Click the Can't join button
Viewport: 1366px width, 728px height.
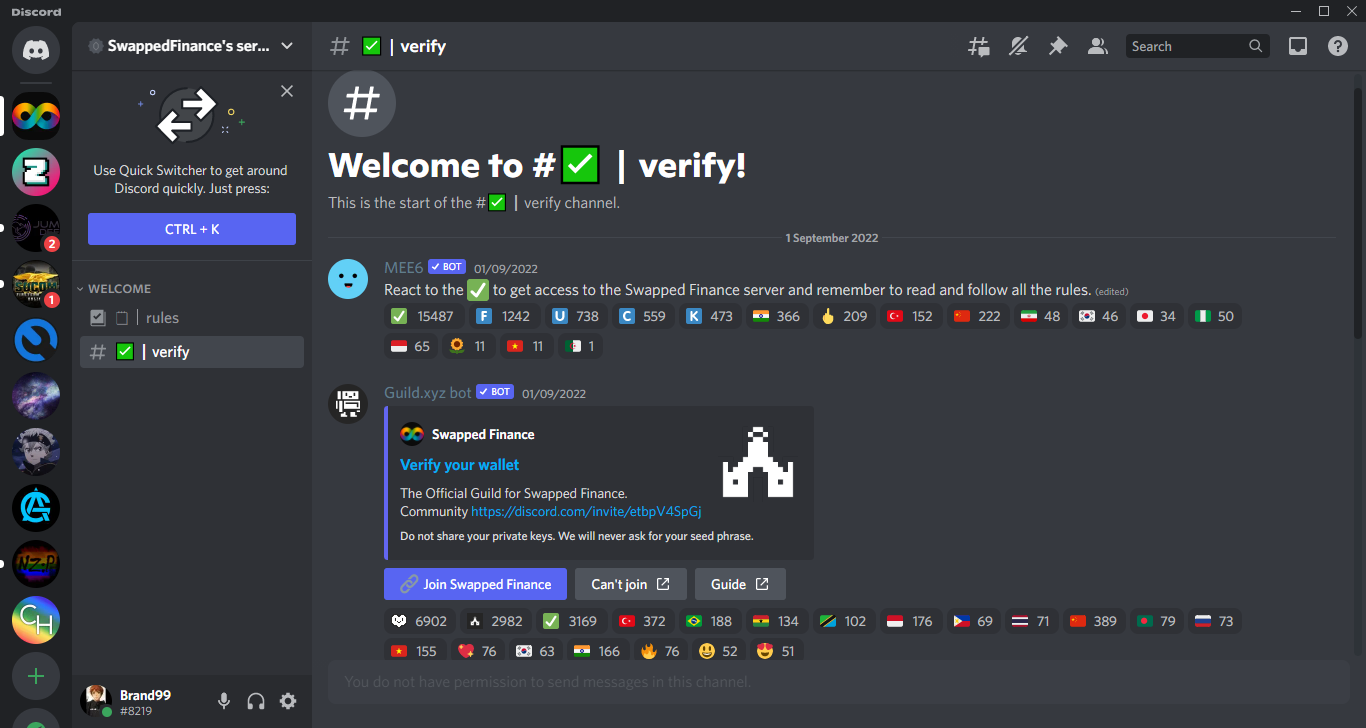(x=630, y=584)
